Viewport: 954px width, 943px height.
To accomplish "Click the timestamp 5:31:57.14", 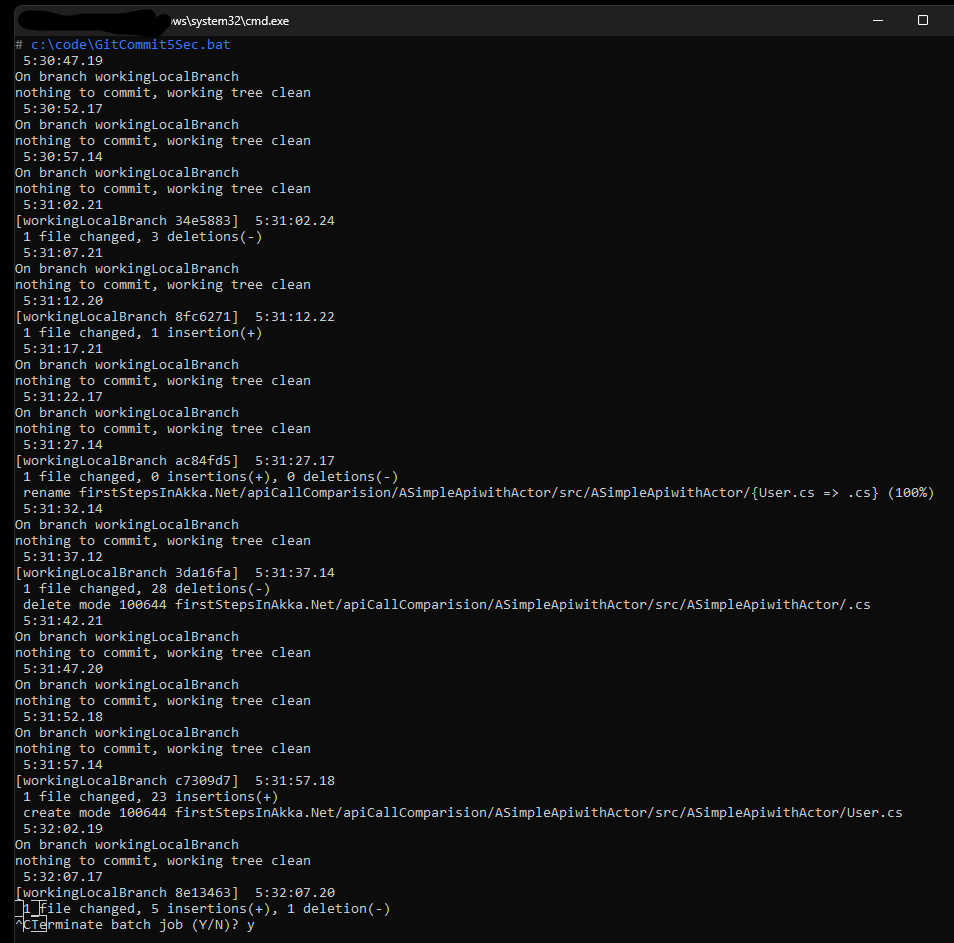I will [63, 765].
